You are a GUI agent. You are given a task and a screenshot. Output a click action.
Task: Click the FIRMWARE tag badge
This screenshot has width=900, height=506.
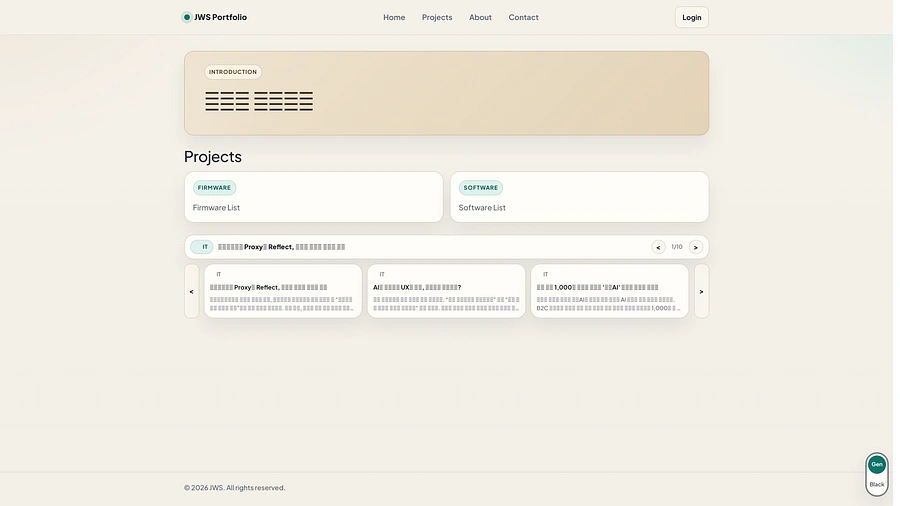pos(214,187)
